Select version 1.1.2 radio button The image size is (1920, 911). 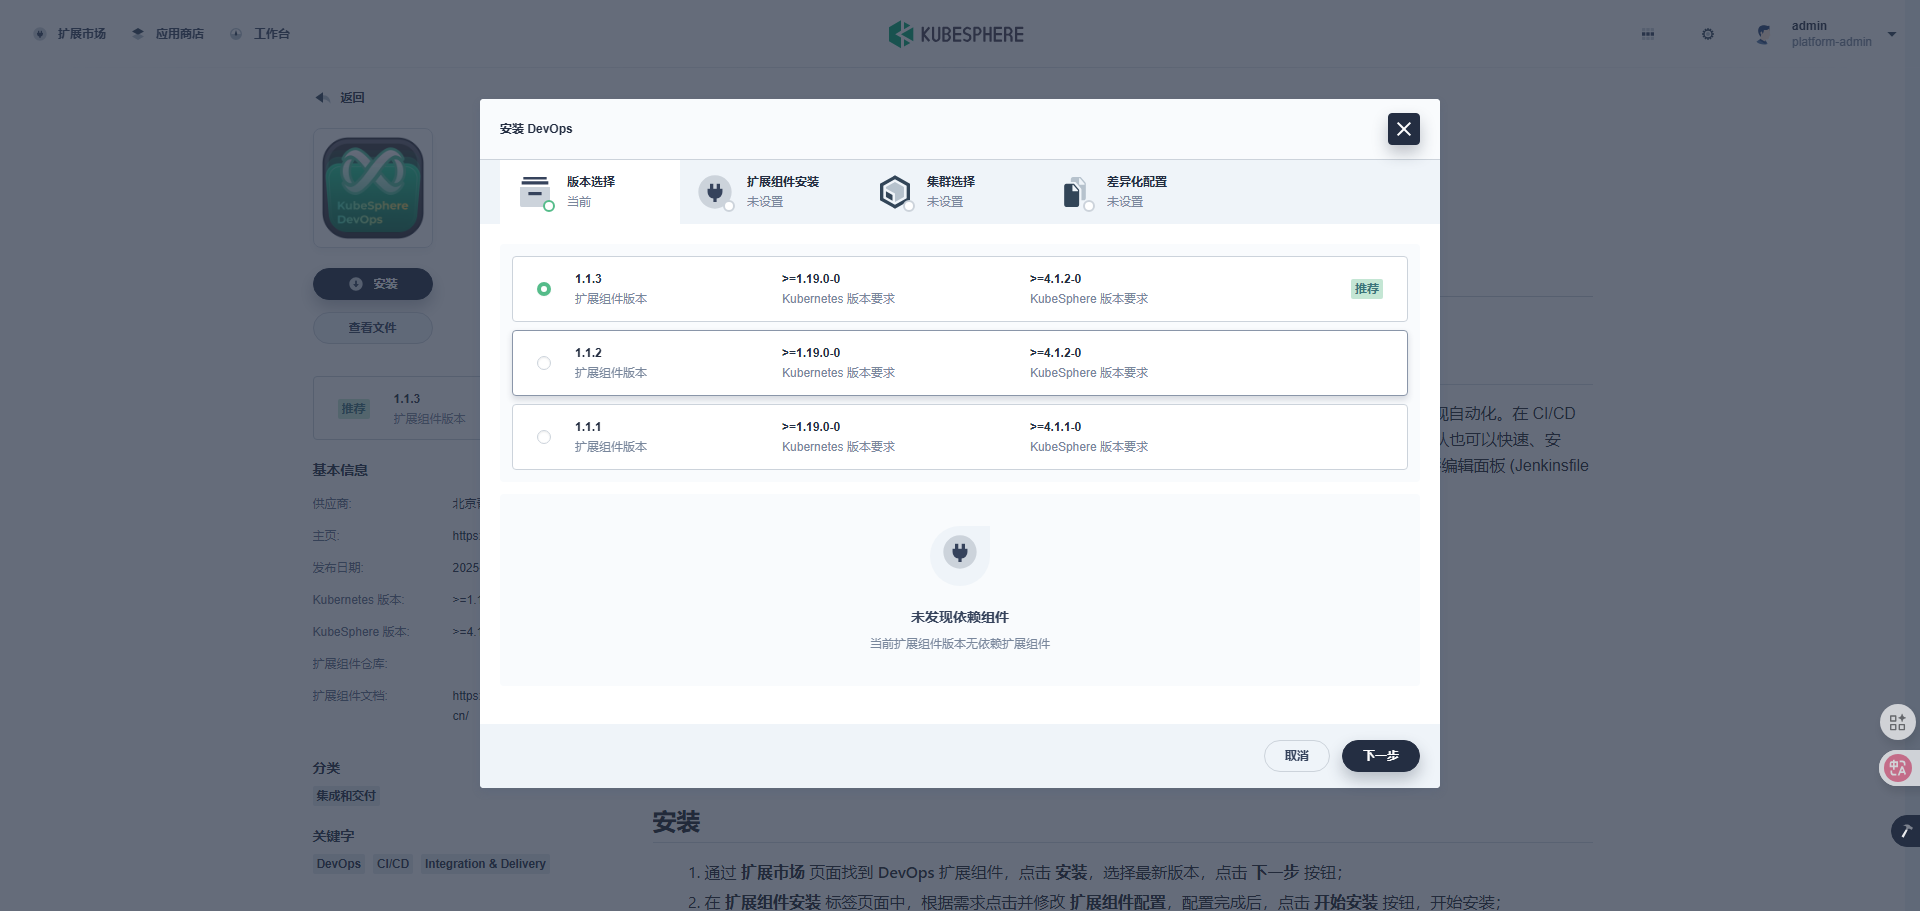click(x=544, y=363)
